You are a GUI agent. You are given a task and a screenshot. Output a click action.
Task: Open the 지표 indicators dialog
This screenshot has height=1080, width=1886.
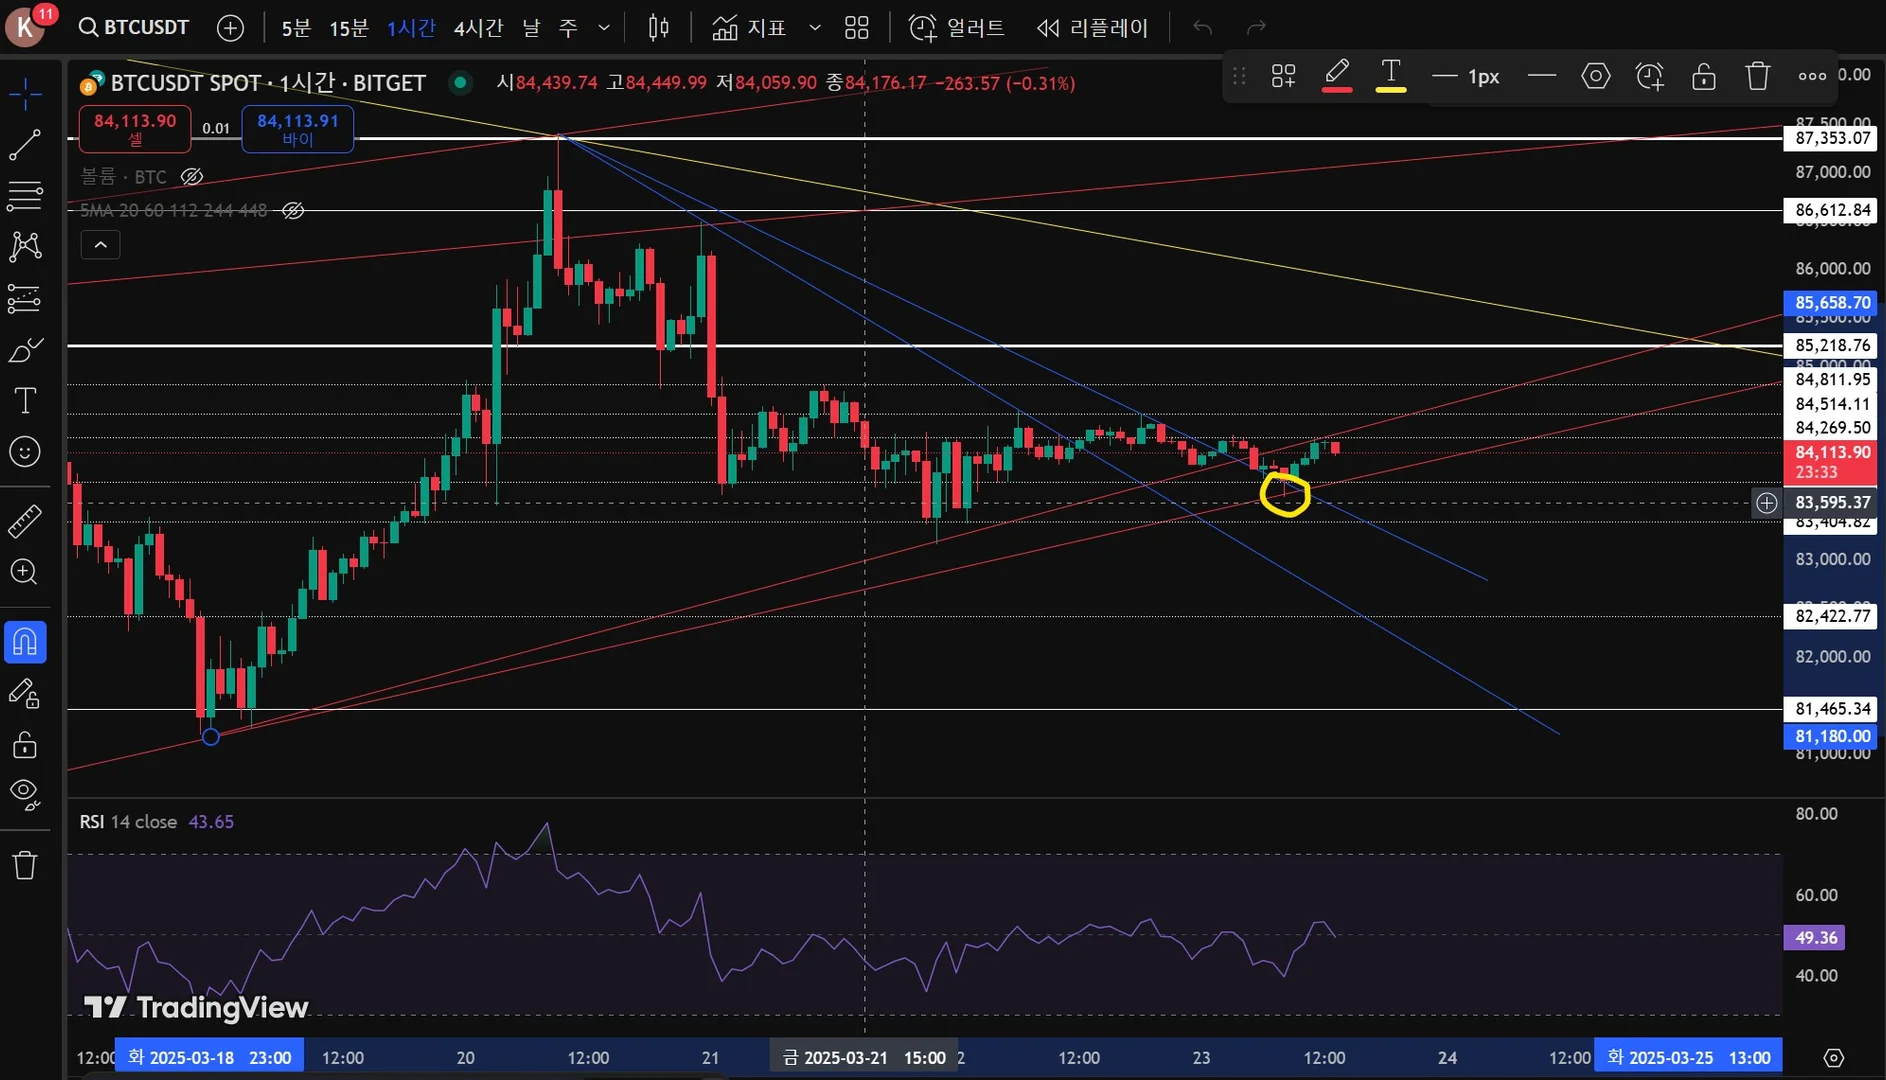[749, 28]
